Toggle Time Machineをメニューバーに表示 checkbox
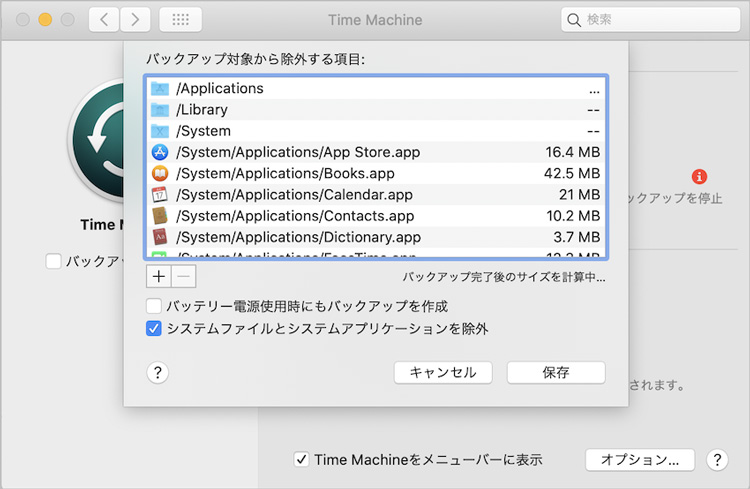 point(301,459)
